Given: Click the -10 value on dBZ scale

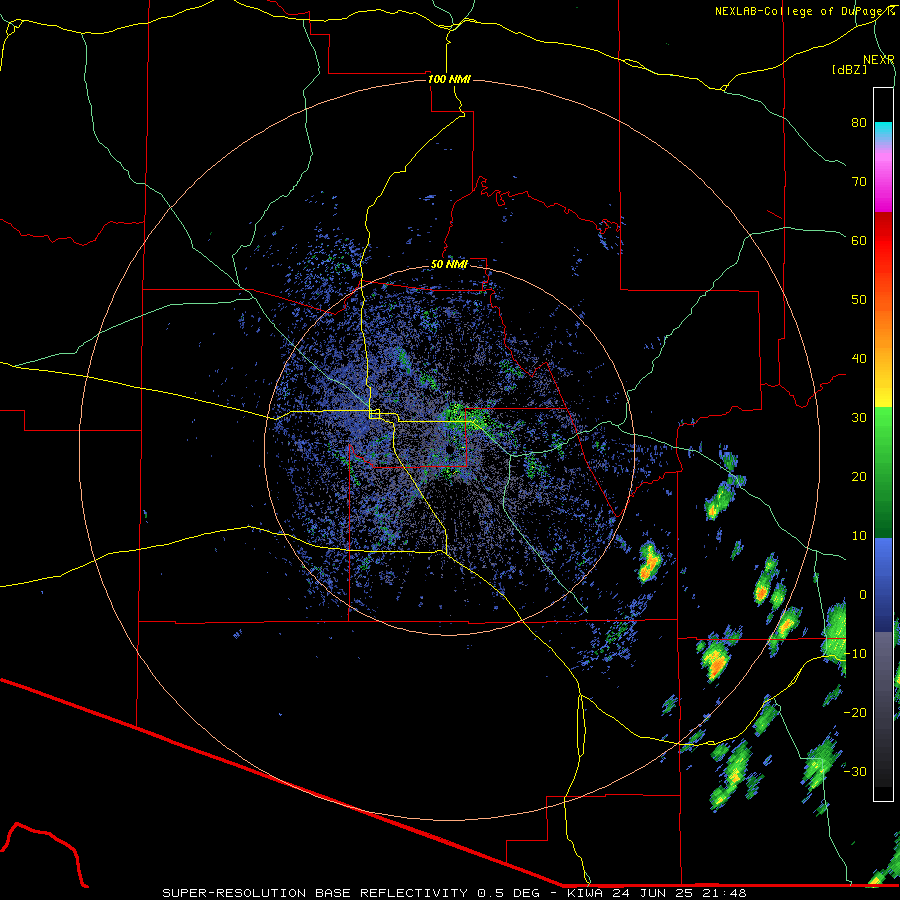Looking at the screenshot, I should tap(855, 654).
